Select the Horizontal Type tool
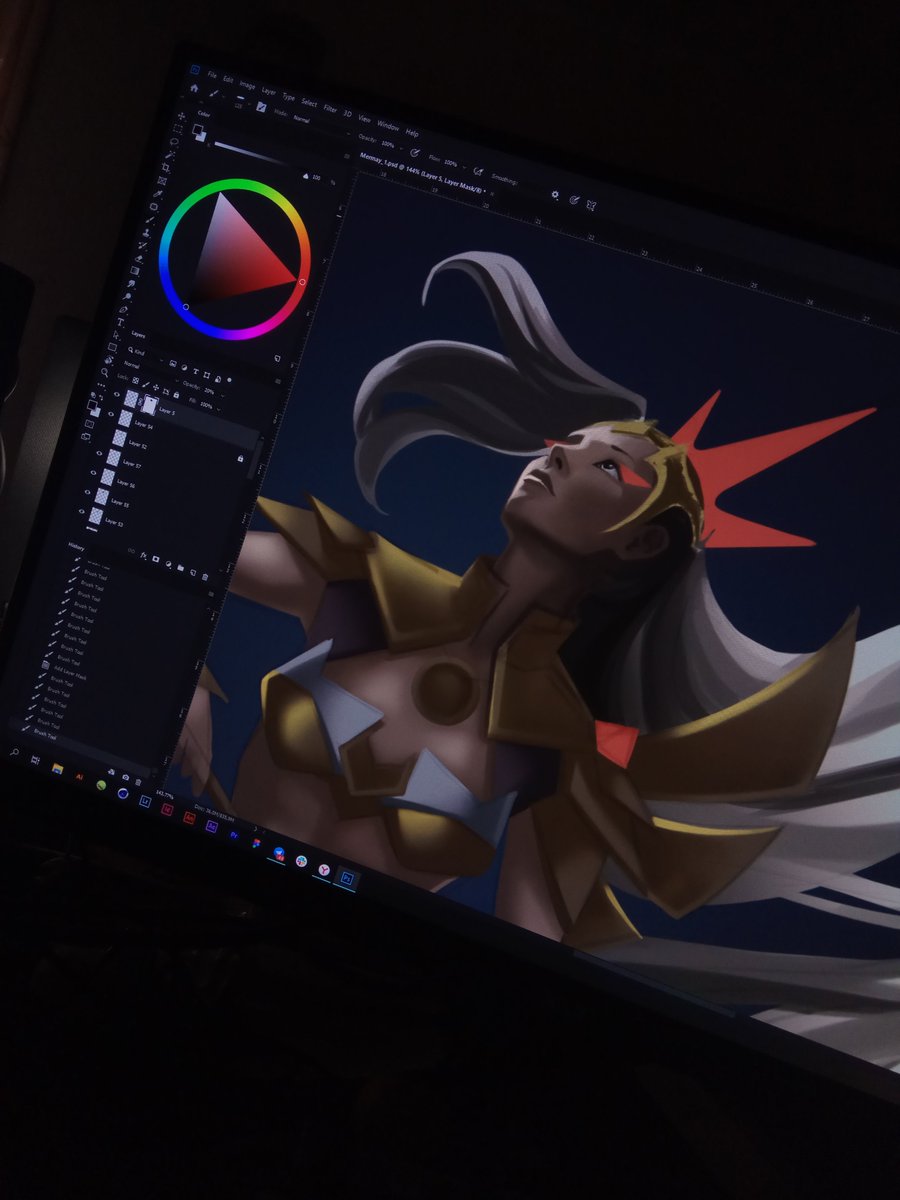900x1200 pixels. coord(120,322)
